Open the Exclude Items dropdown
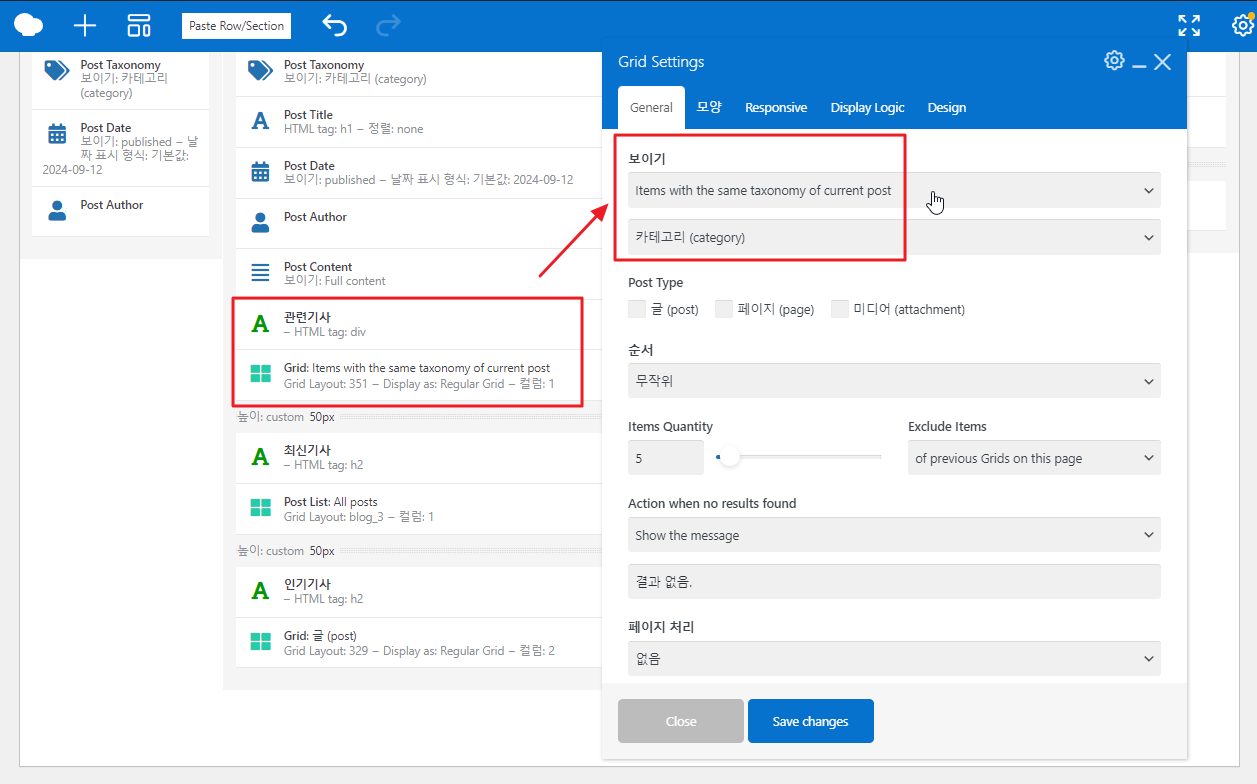The image size is (1257, 784). [1034, 458]
